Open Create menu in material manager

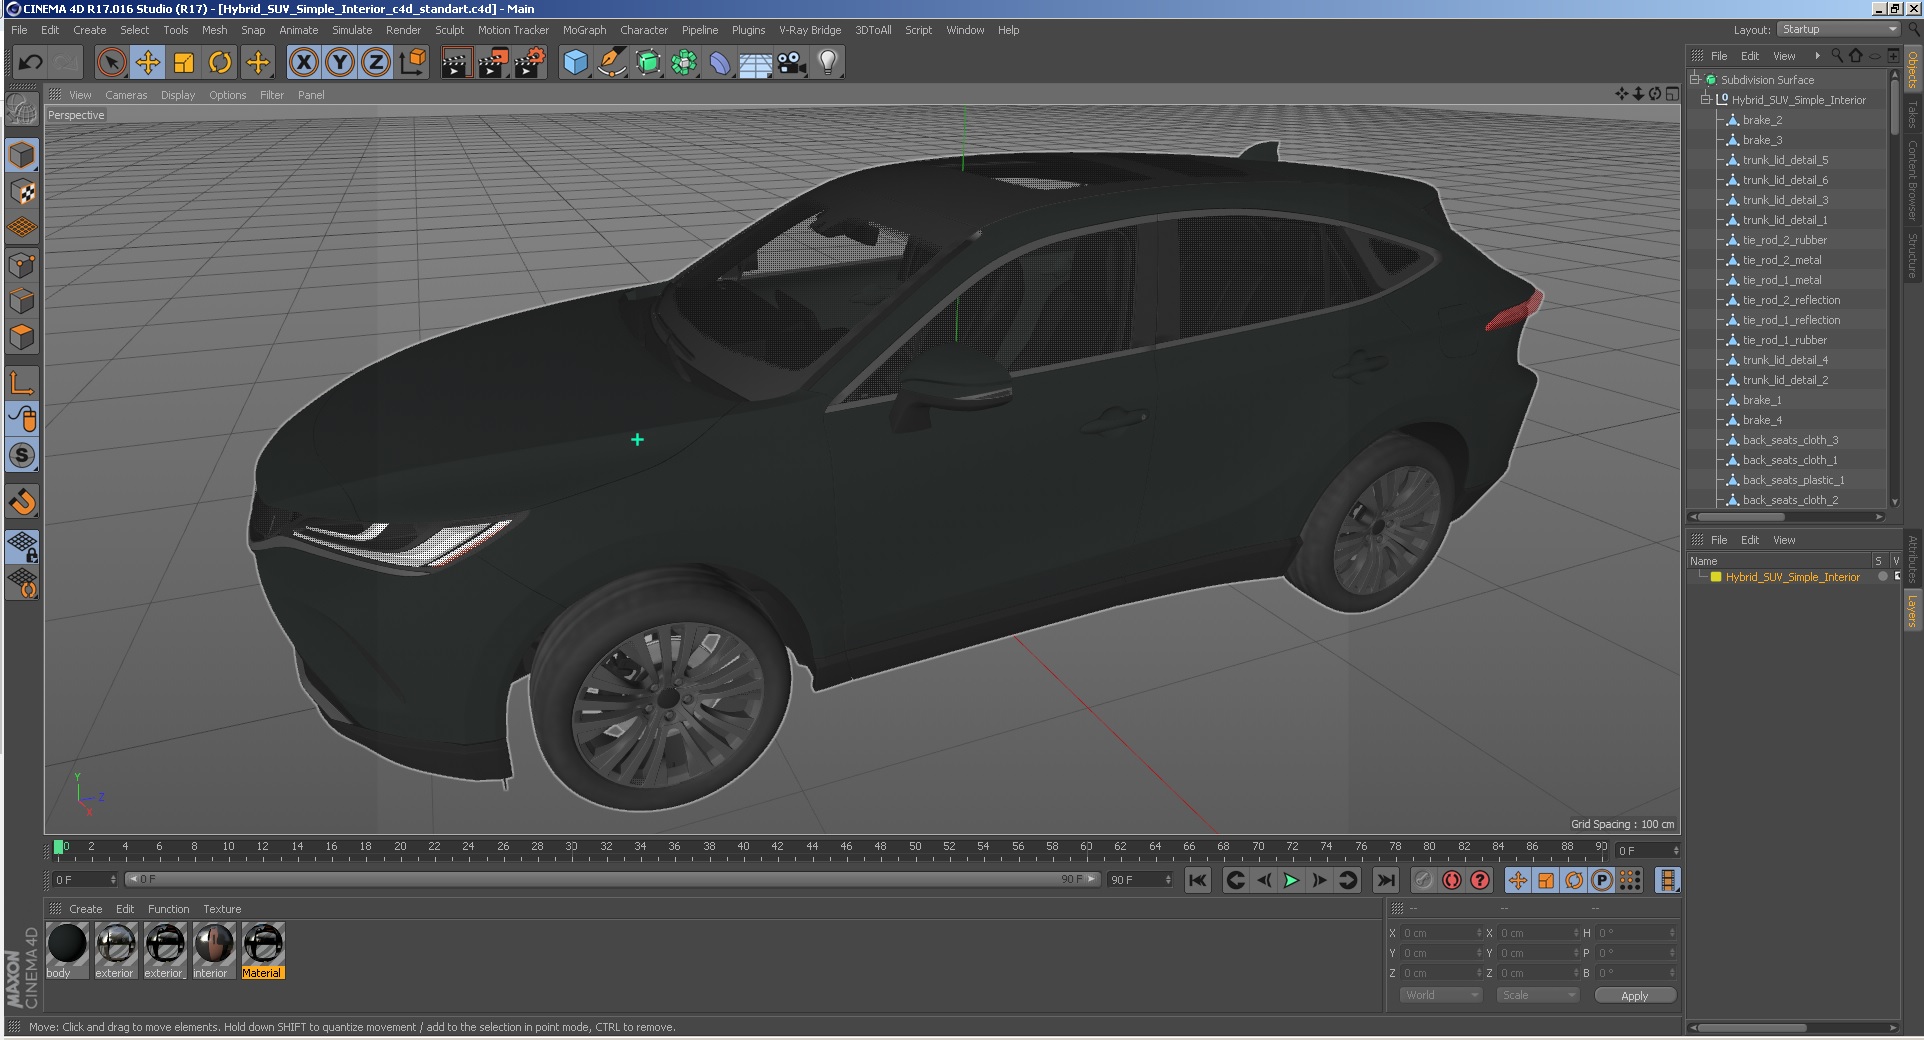pyautogui.click(x=85, y=909)
